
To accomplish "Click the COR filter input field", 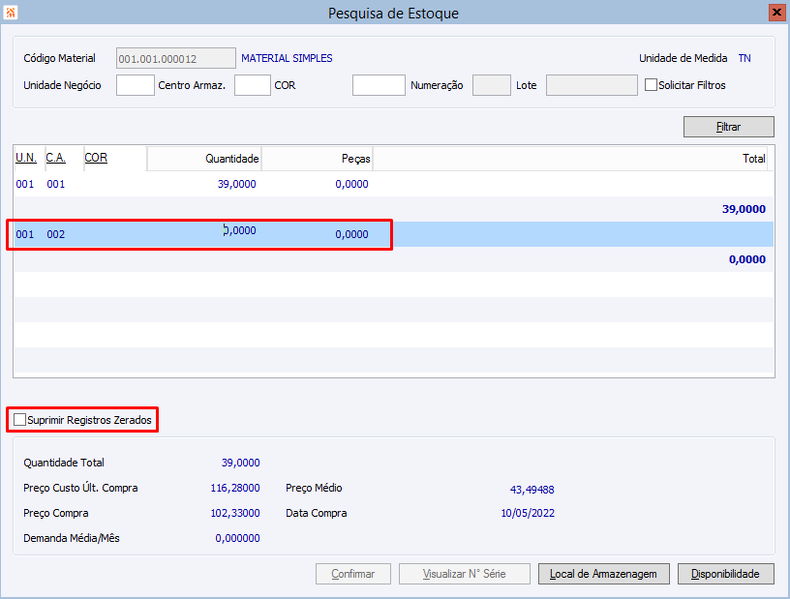I will [379, 85].
